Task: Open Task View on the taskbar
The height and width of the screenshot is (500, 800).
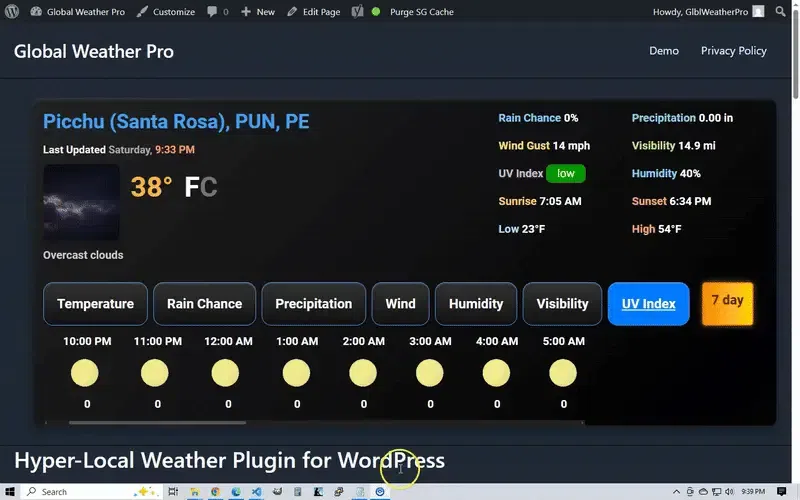Action: (173, 491)
